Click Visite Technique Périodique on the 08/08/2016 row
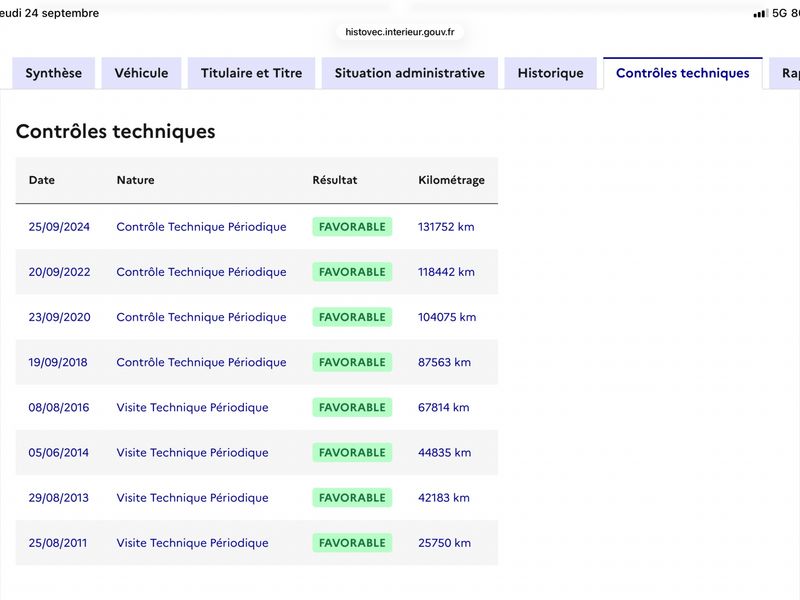The image size is (800, 600). click(x=192, y=407)
